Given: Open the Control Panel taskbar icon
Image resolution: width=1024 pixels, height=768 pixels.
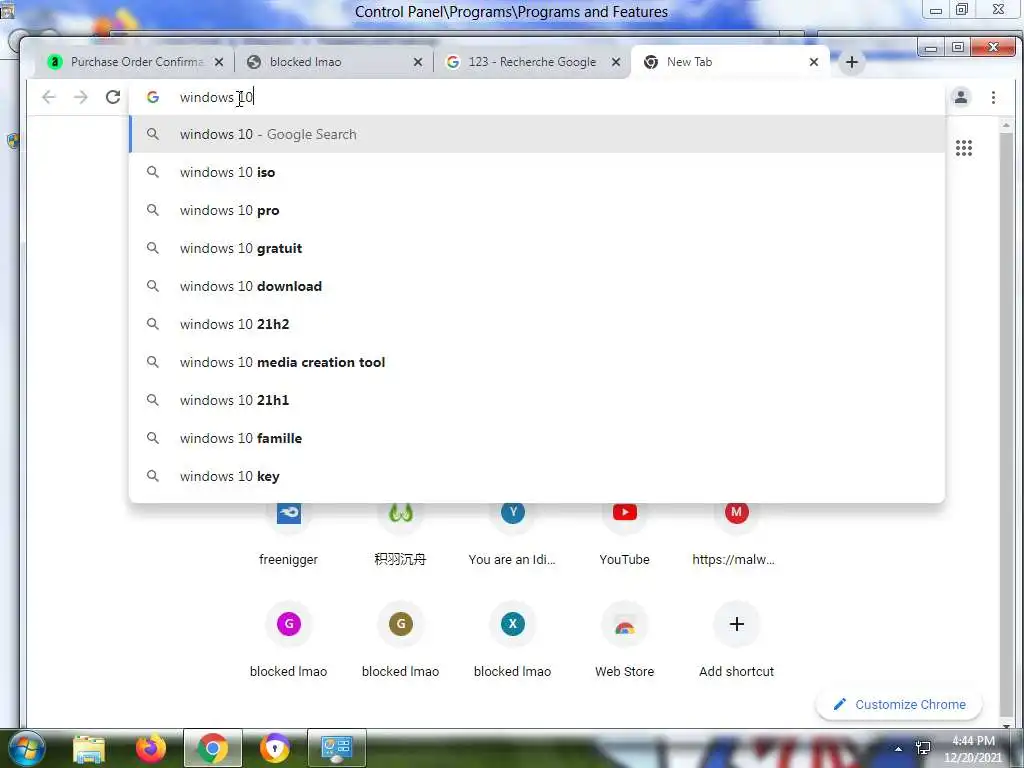Looking at the screenshot, I should pos(336,748).
